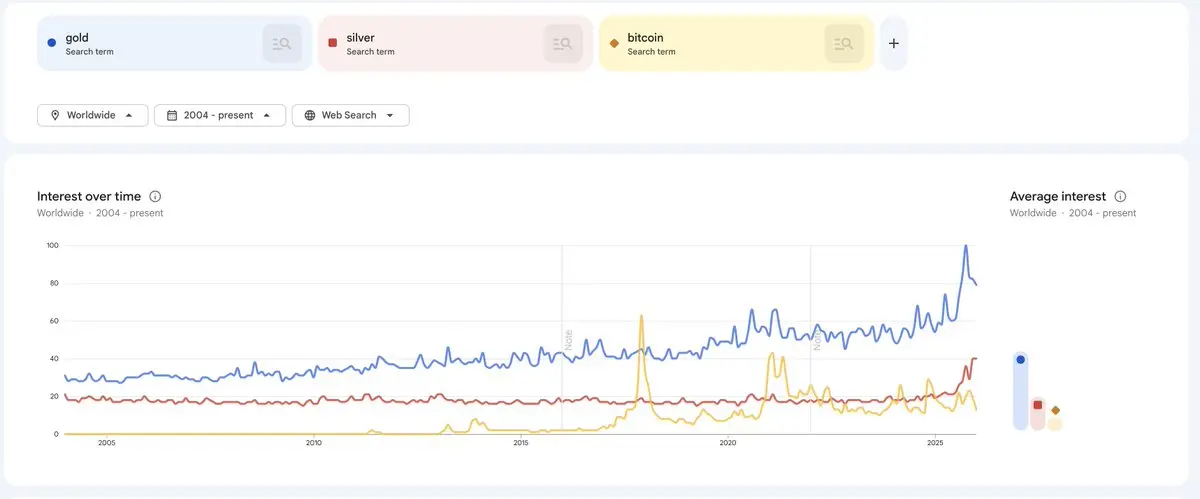
Task: Edit the bitcoin search term chip
Action: tap(700, 44)
